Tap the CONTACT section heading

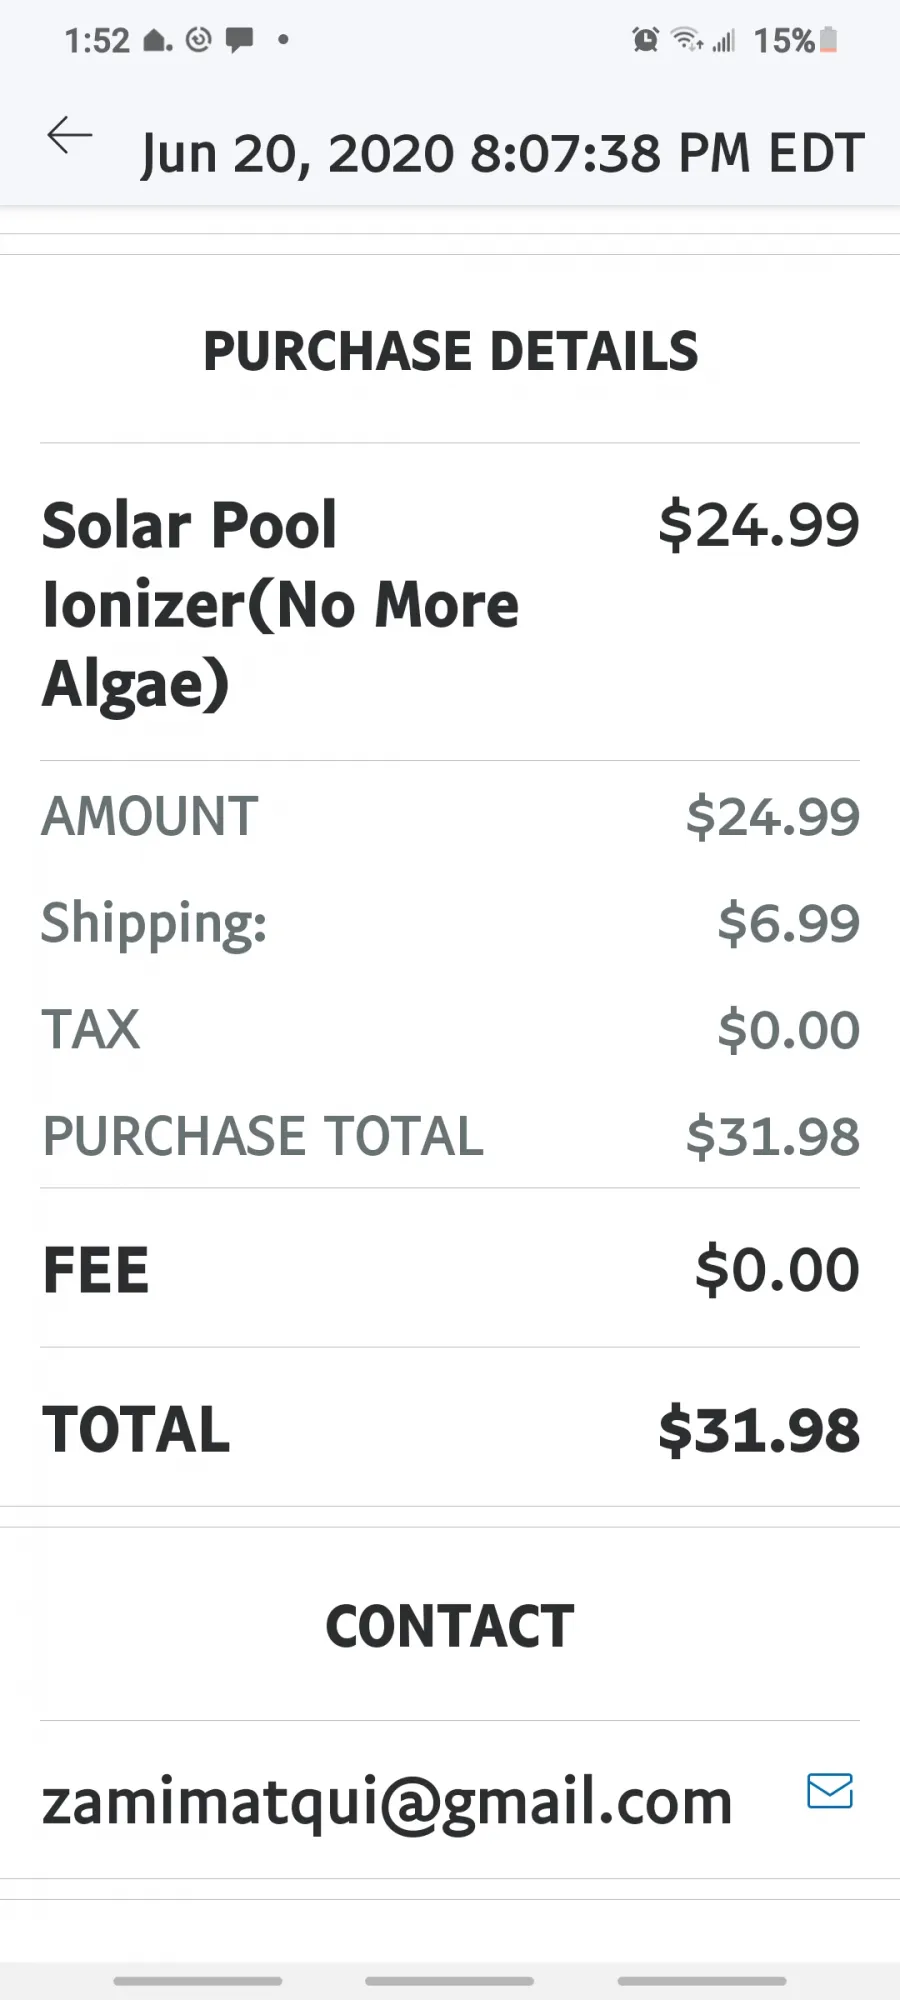pyautogui.click(x=450, y=1626)
